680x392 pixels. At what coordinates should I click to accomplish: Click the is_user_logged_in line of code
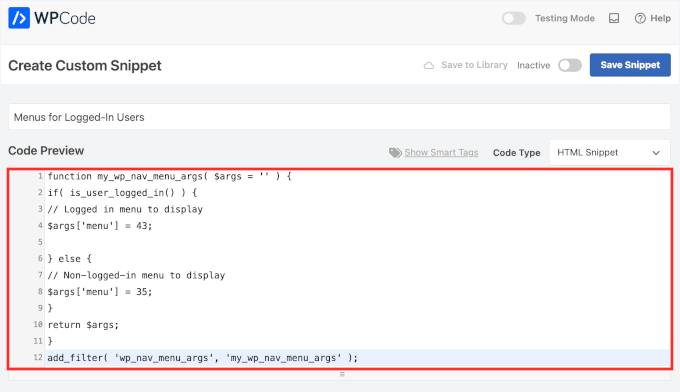pyautogui.click(x=122, y=193)
